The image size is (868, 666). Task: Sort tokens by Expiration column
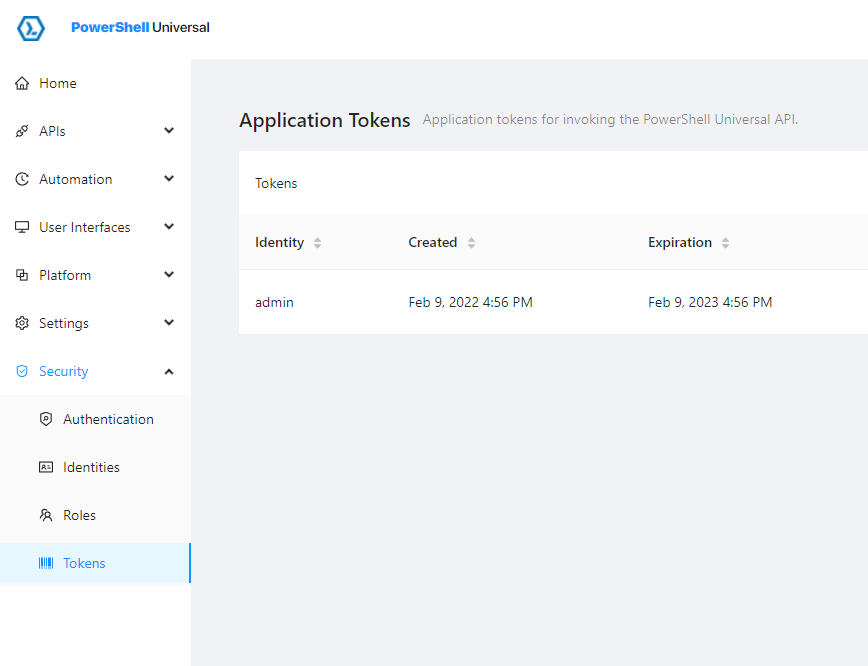(x=725, y=242)
